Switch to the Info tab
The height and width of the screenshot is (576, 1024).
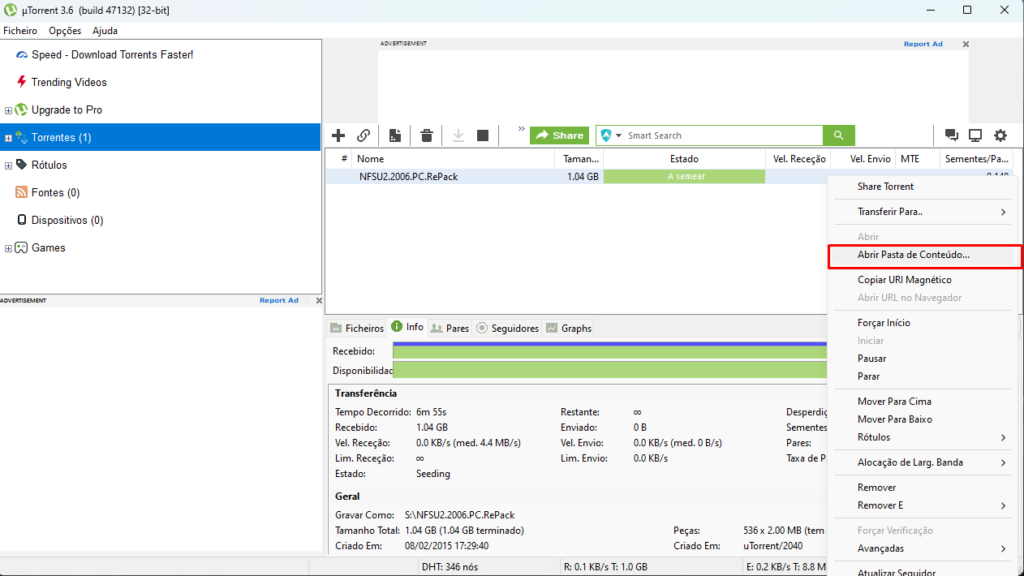click(x=408, y=327)
